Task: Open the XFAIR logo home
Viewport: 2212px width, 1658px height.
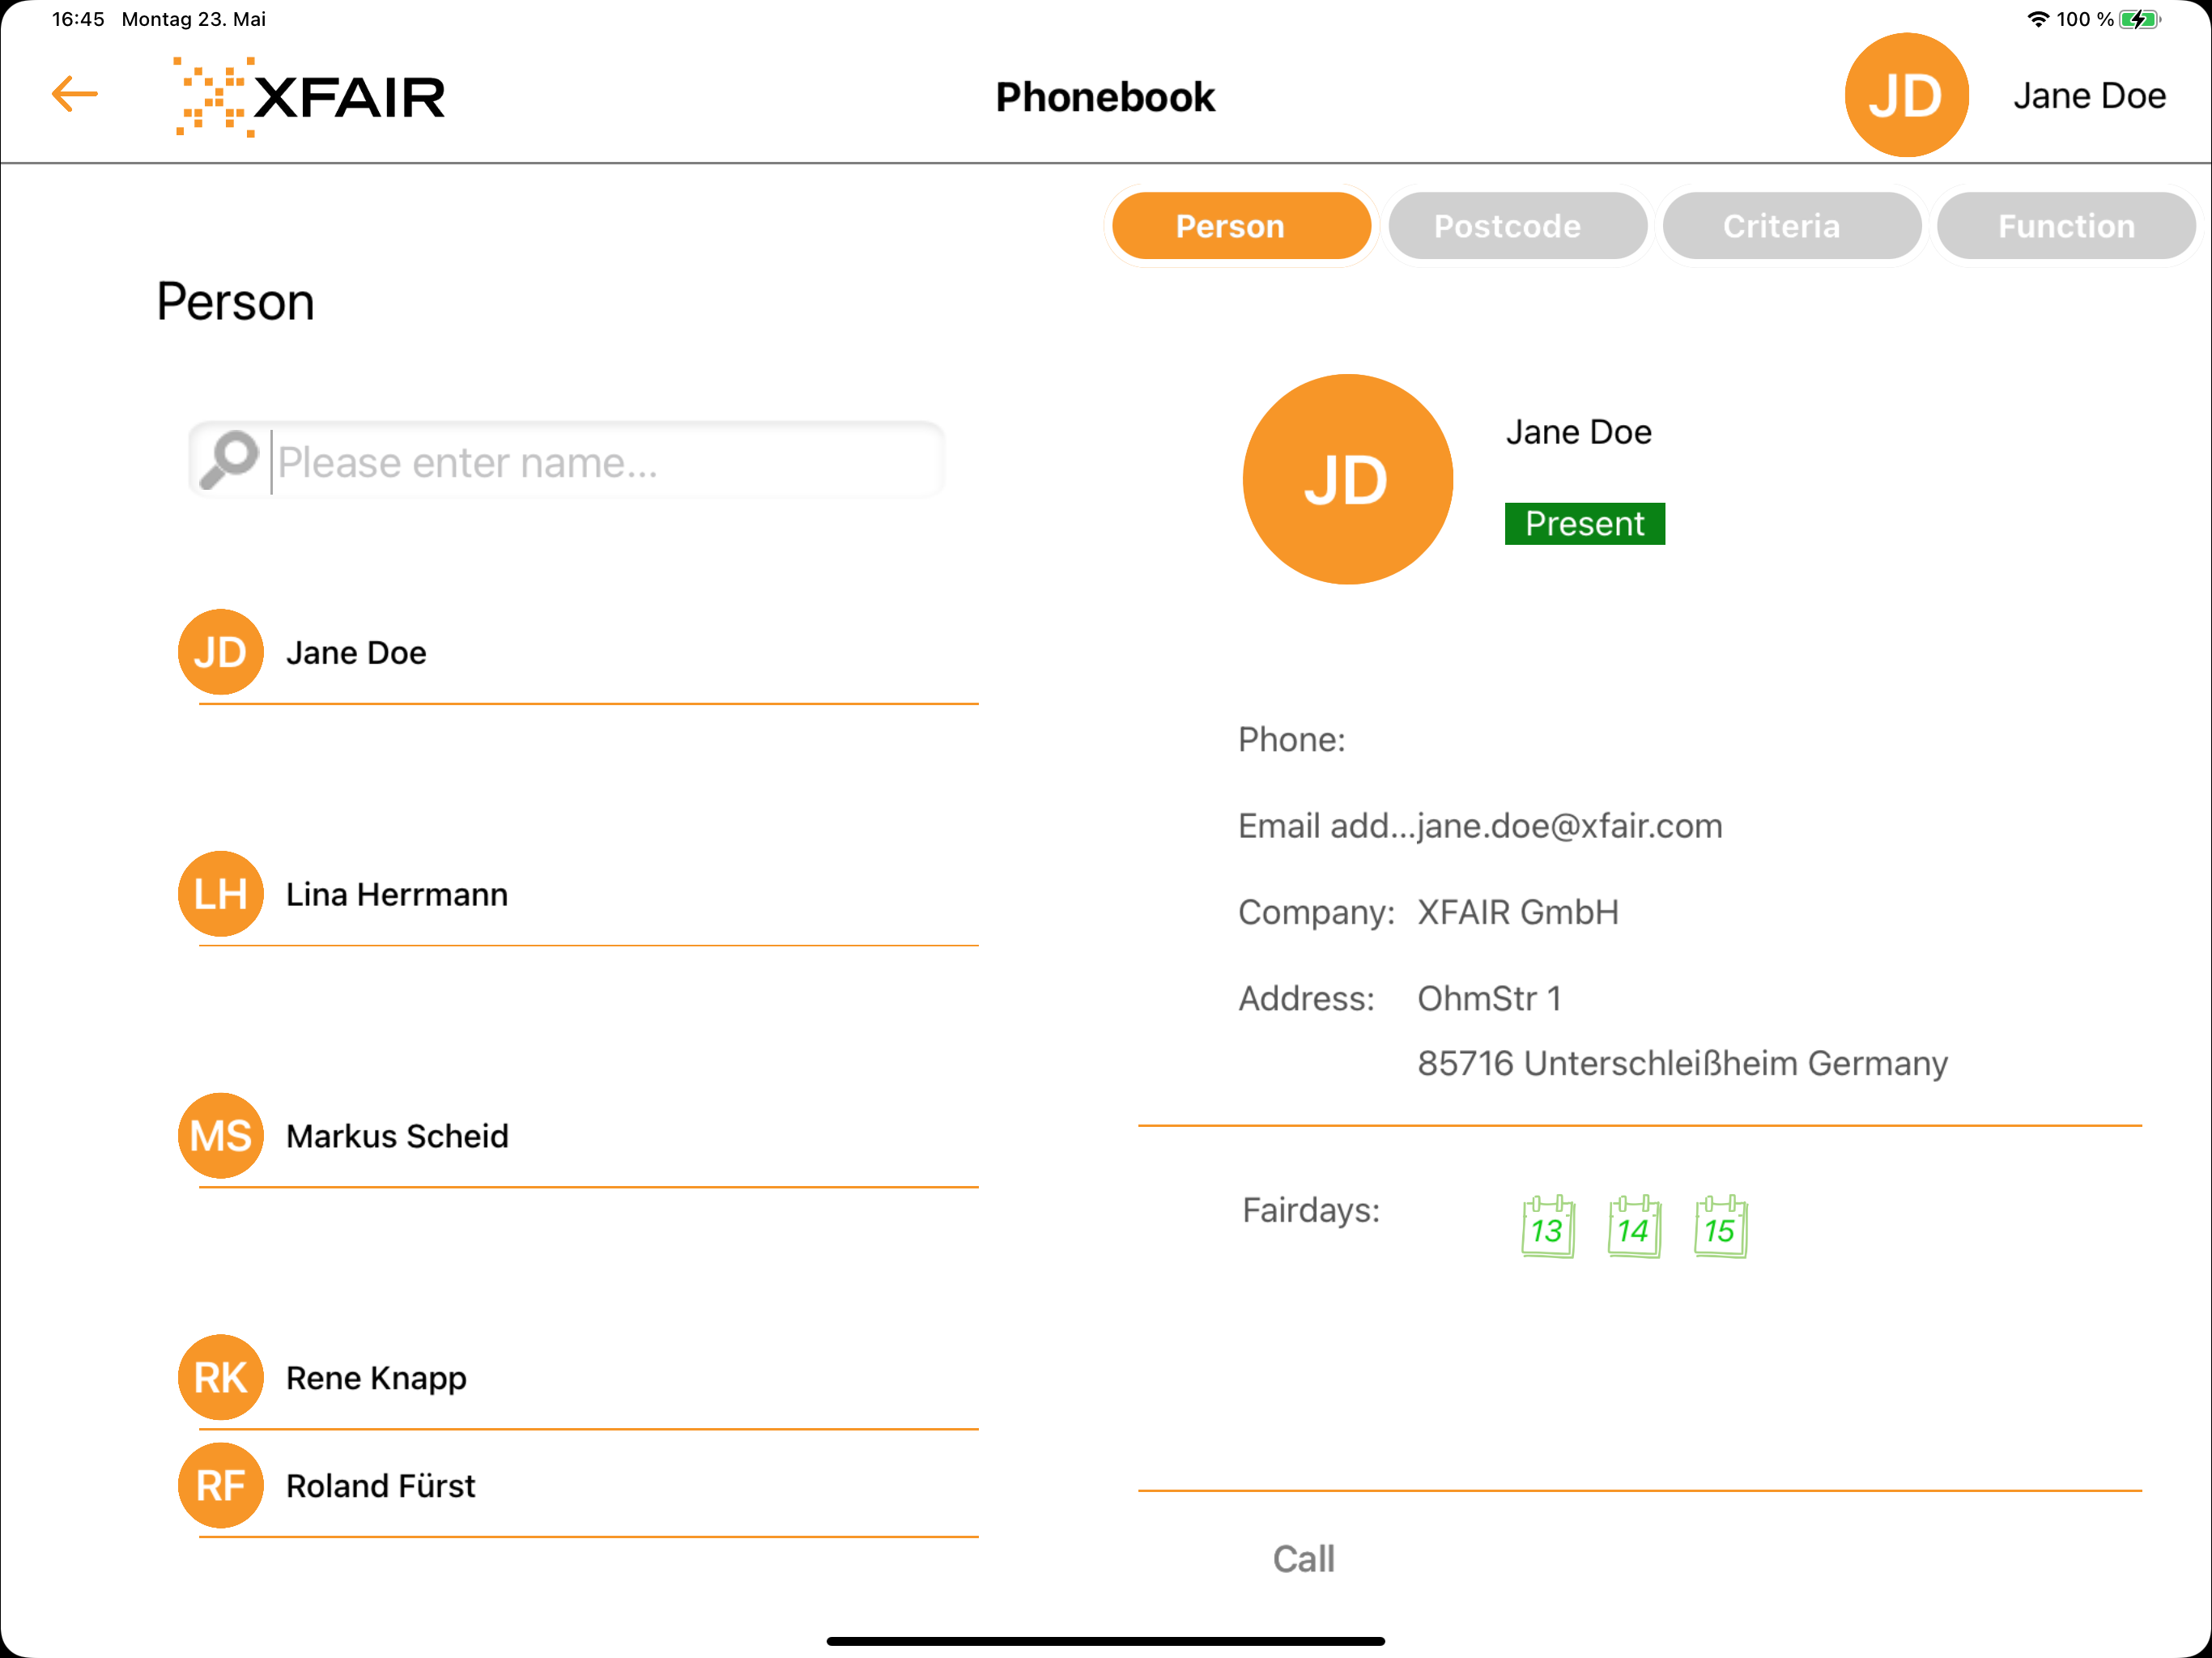Action: [x=309, y=97]
